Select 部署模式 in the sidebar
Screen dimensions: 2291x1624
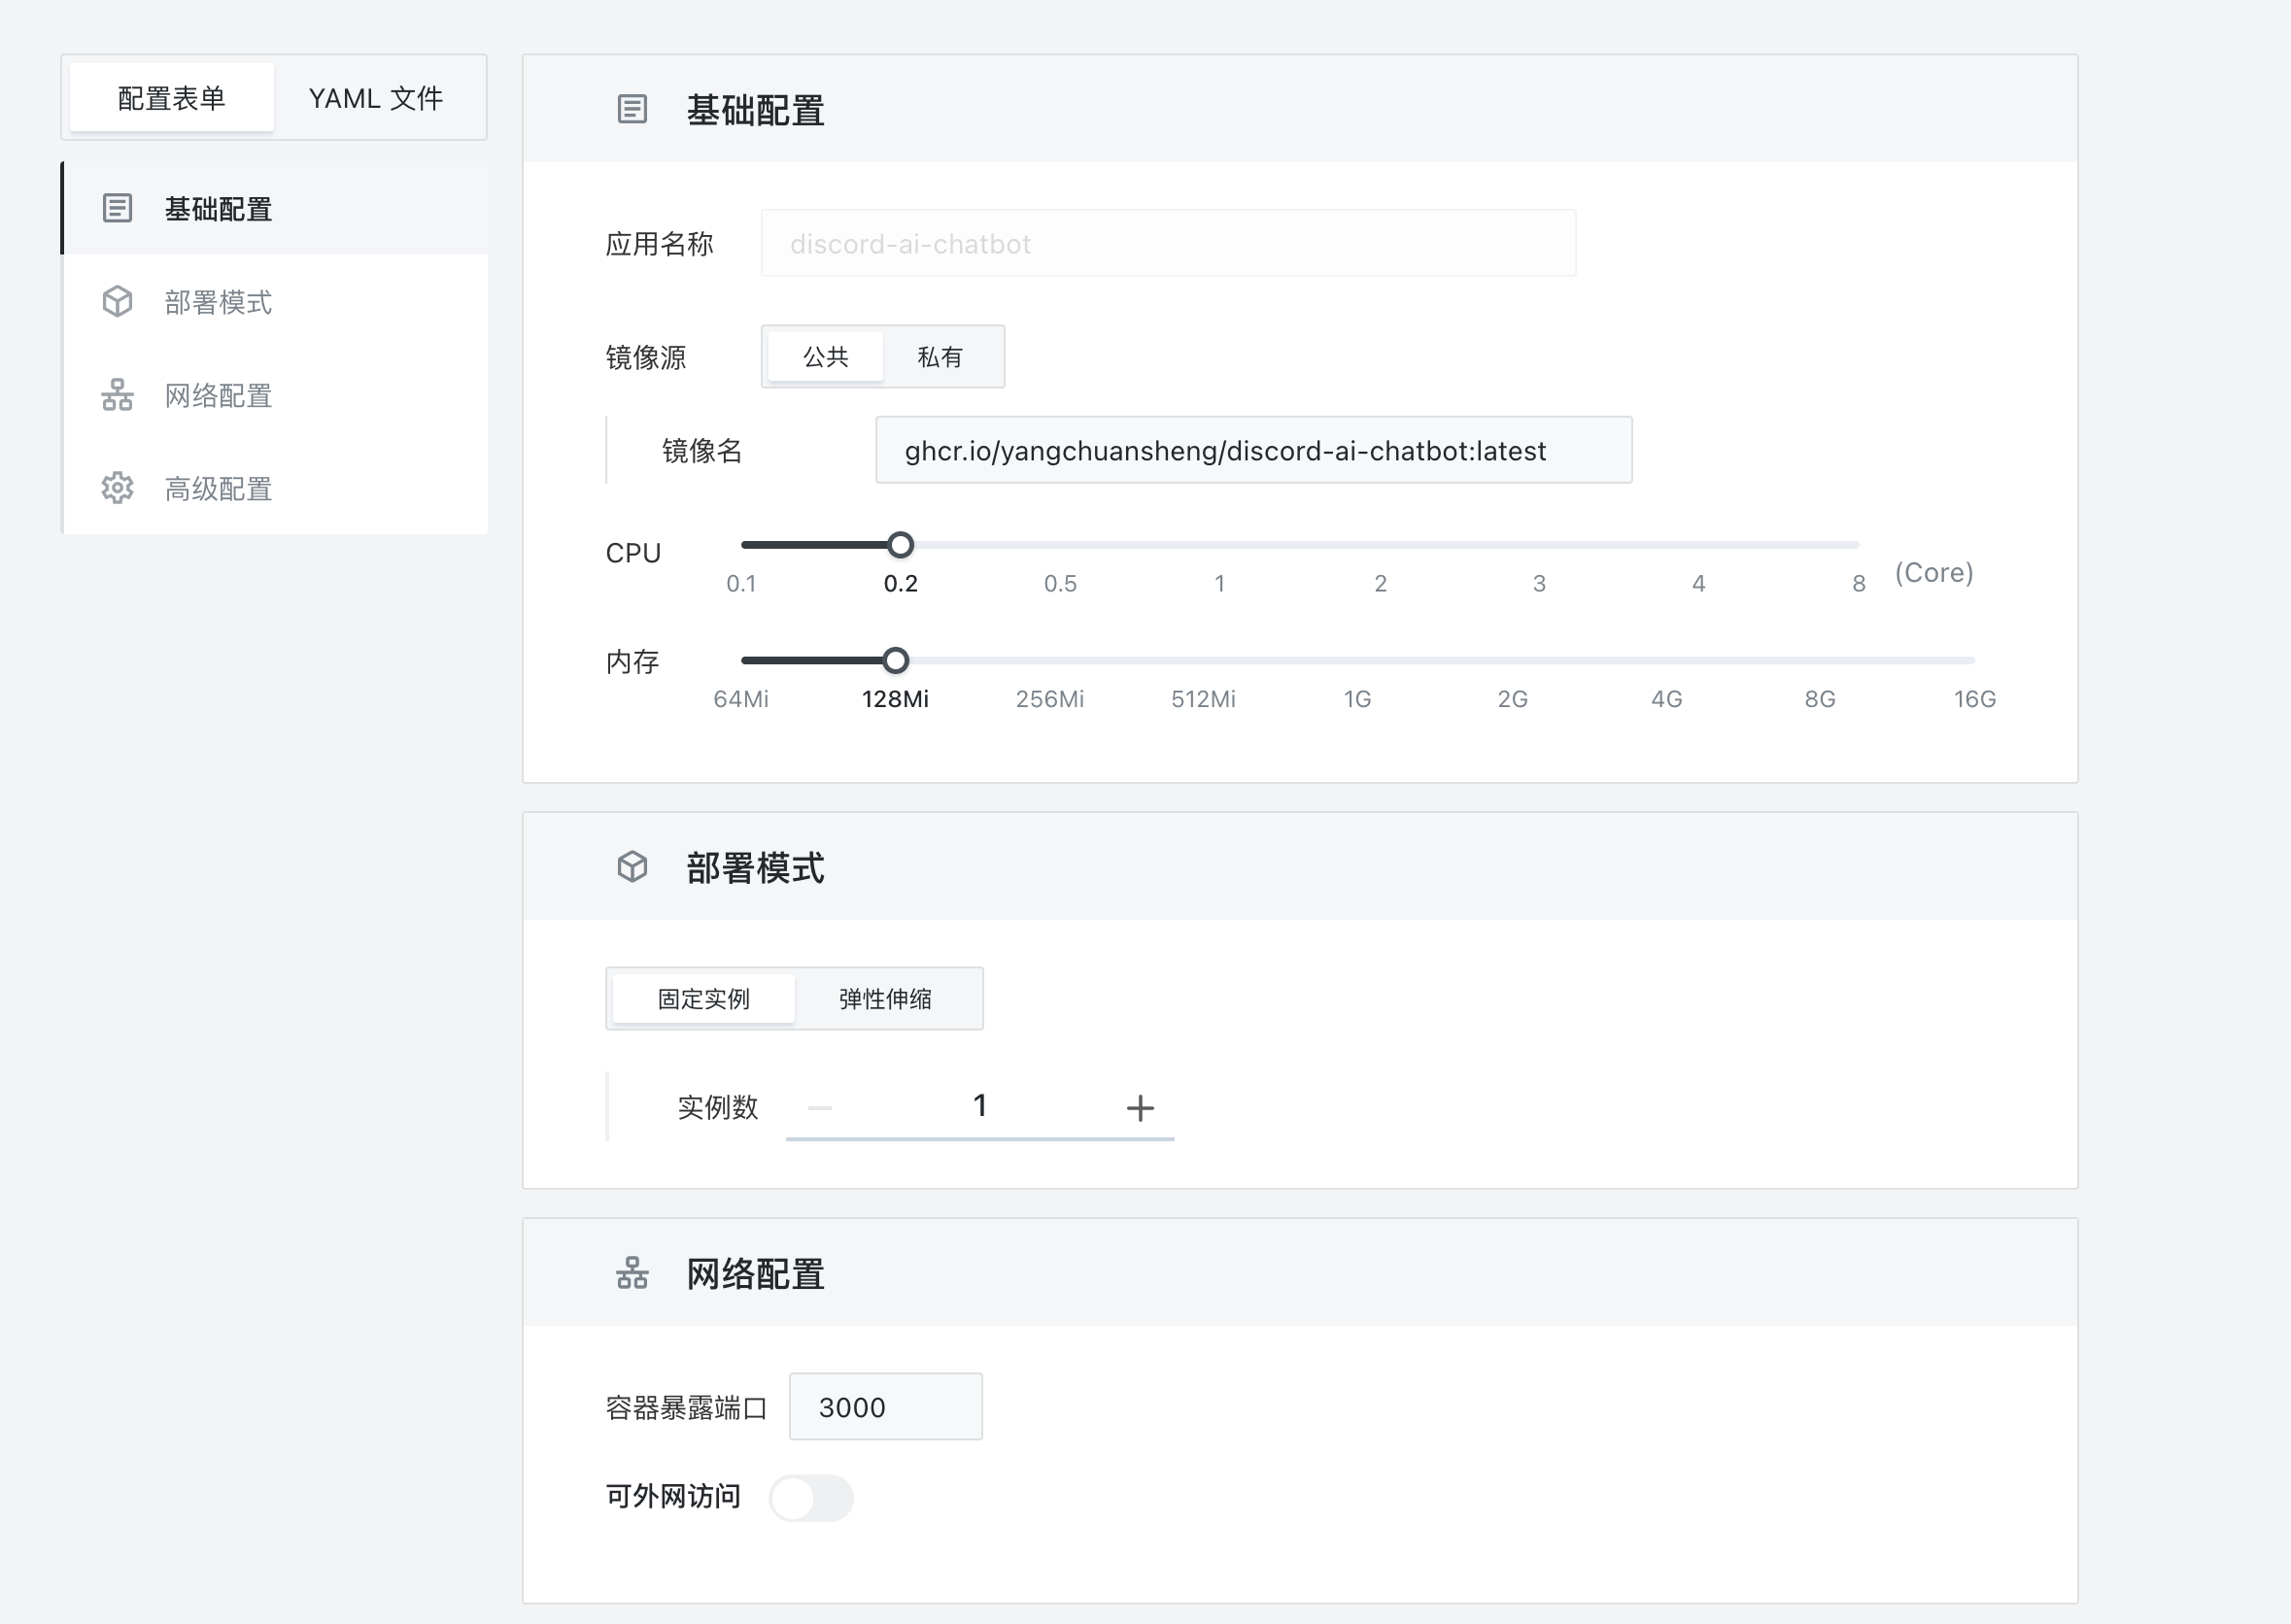pos(275,301)
